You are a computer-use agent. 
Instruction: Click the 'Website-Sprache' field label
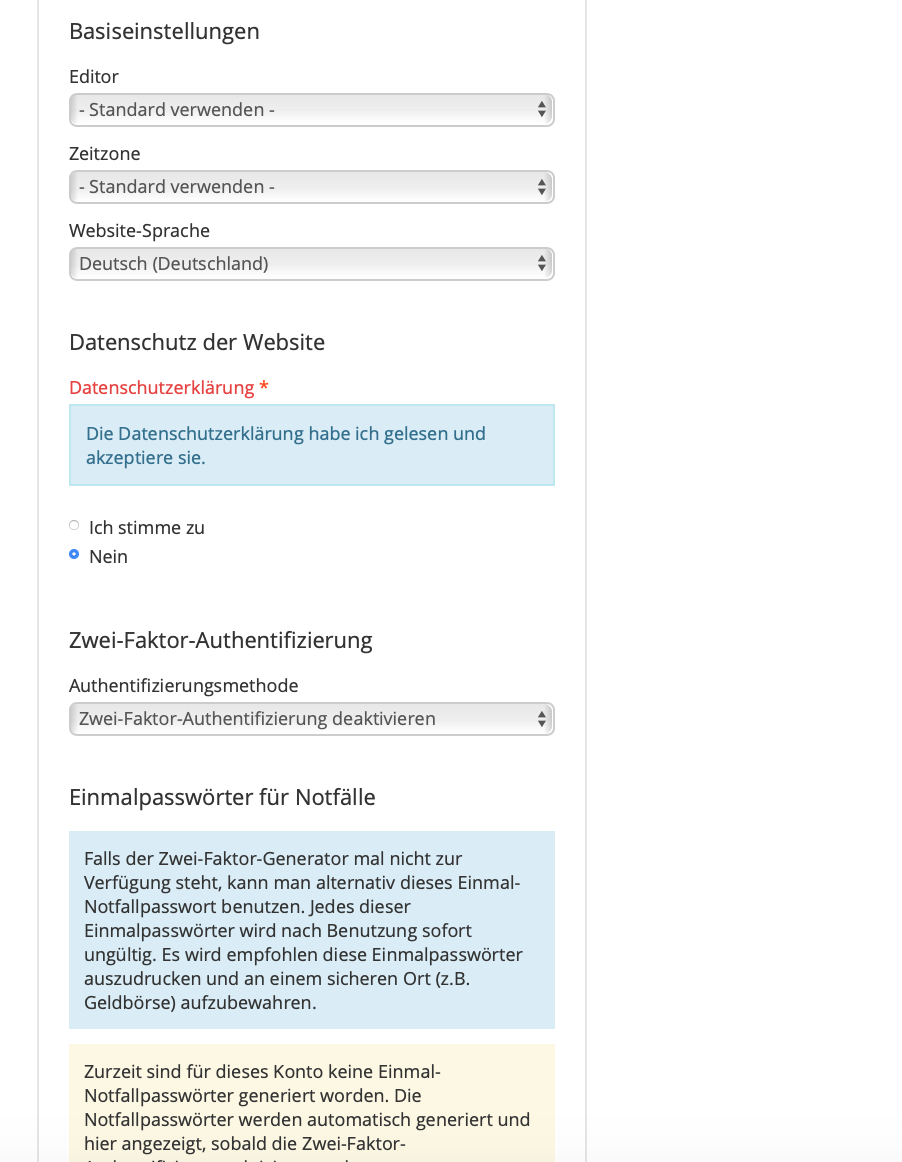coord(139,231)
